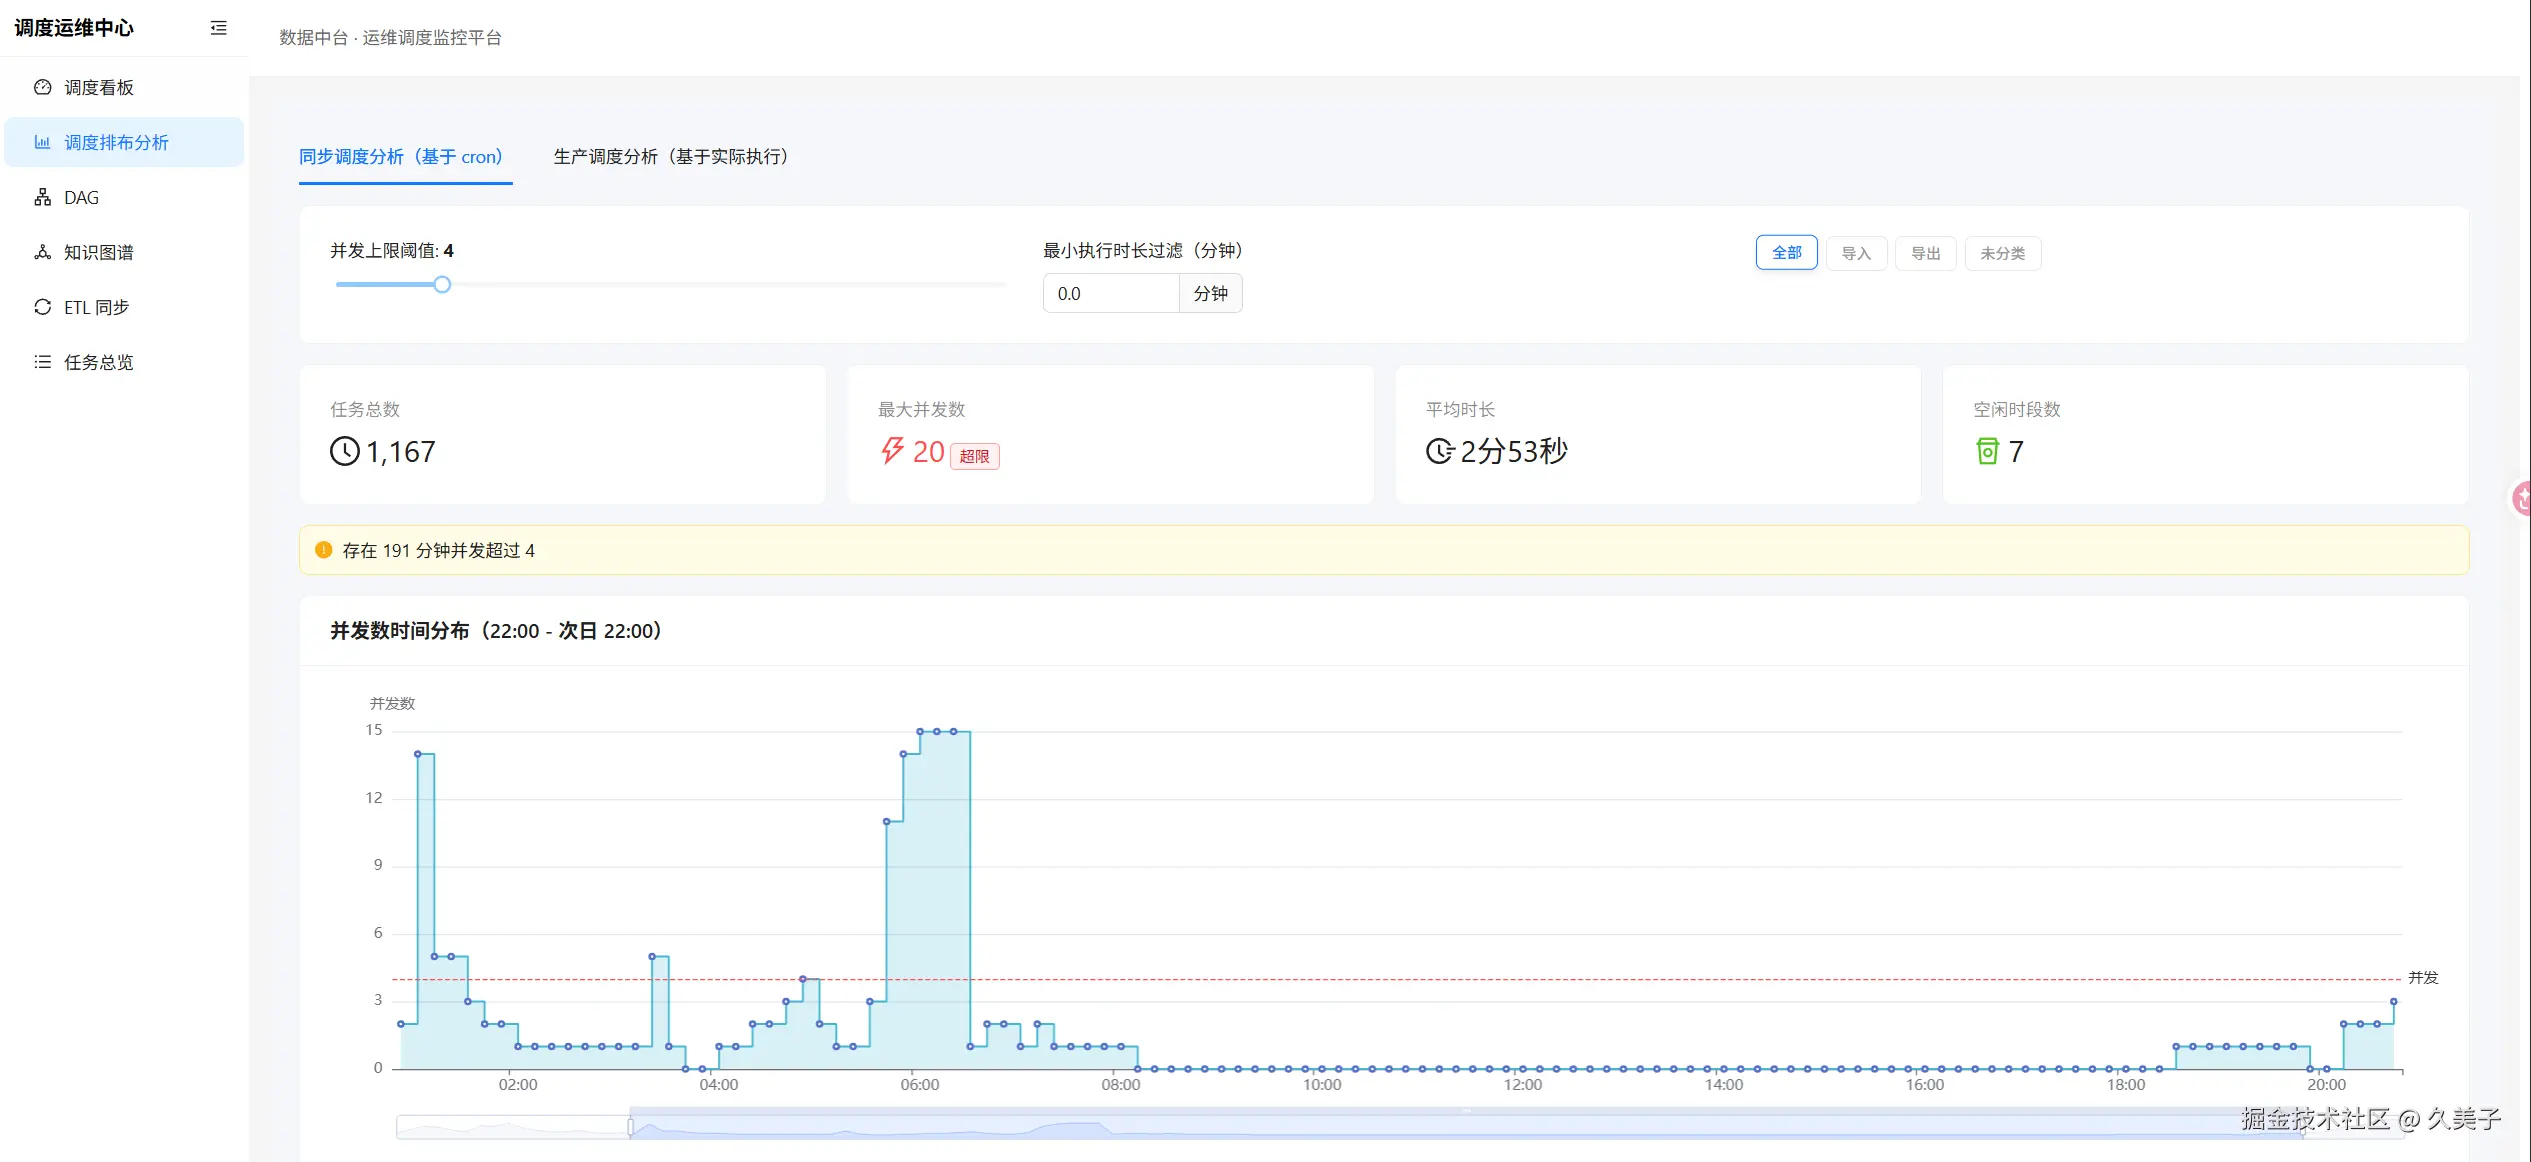The image size is (2531, 1162).
Task: Click the 平均时长 value 2分53秒
Action: tap(1514, 452)
